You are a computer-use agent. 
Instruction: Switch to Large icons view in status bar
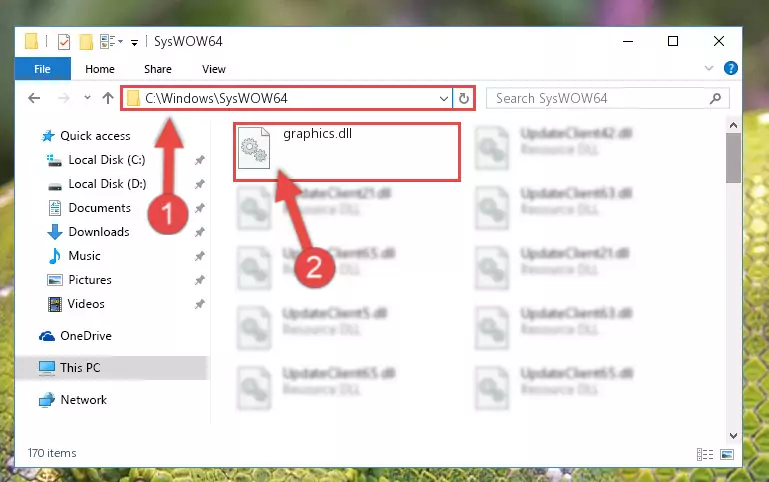point(727,455)
